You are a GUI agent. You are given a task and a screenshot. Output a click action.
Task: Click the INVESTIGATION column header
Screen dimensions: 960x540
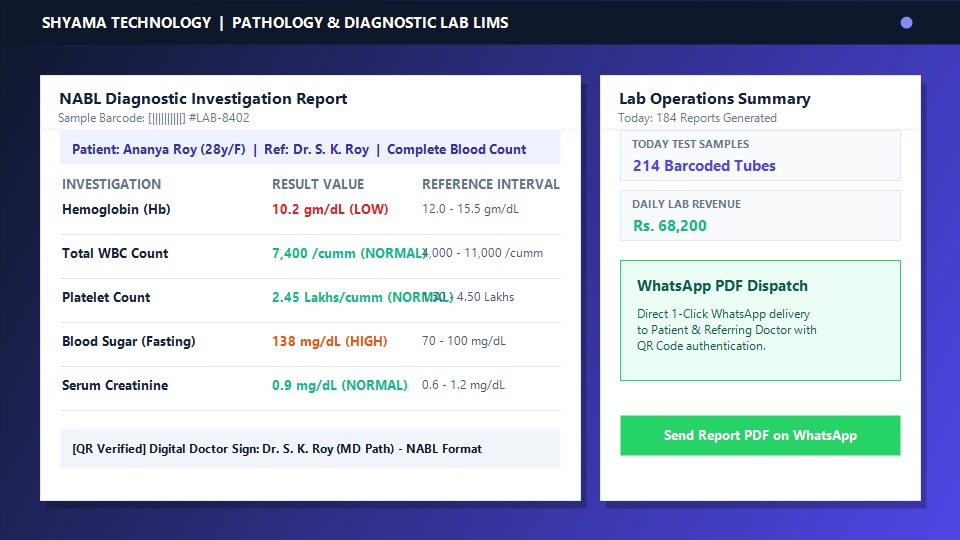111,184
